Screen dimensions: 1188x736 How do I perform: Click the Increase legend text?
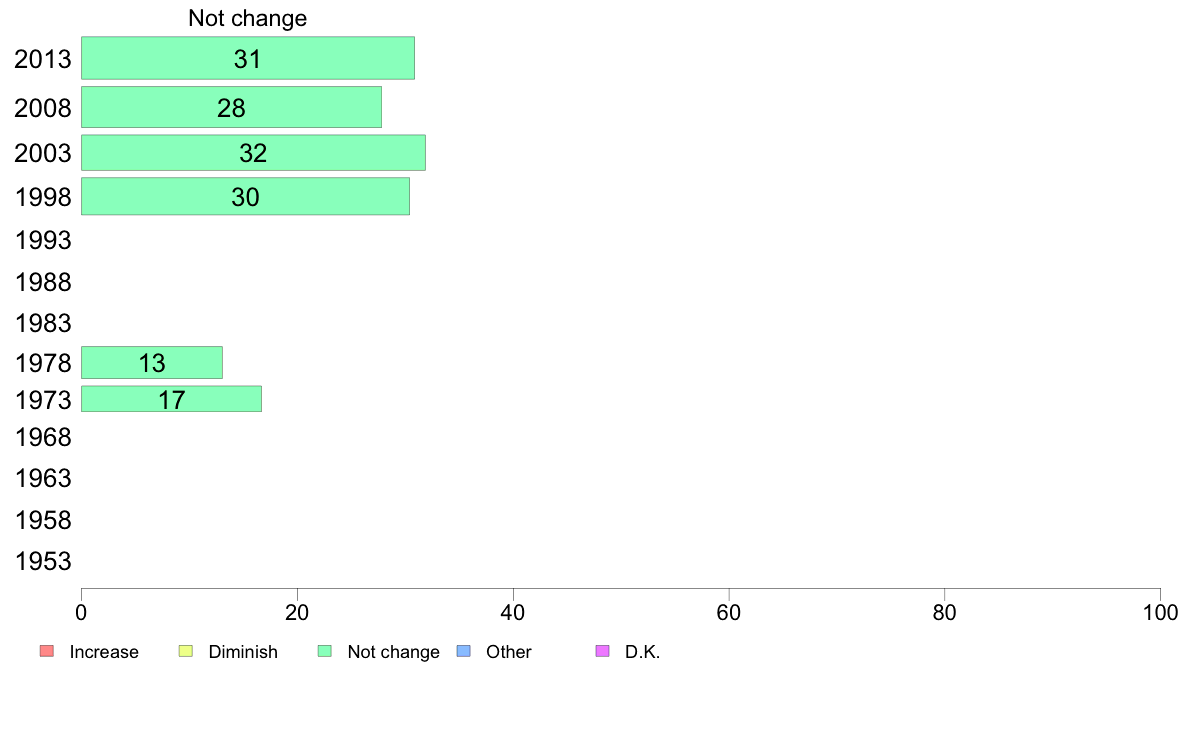104,652
